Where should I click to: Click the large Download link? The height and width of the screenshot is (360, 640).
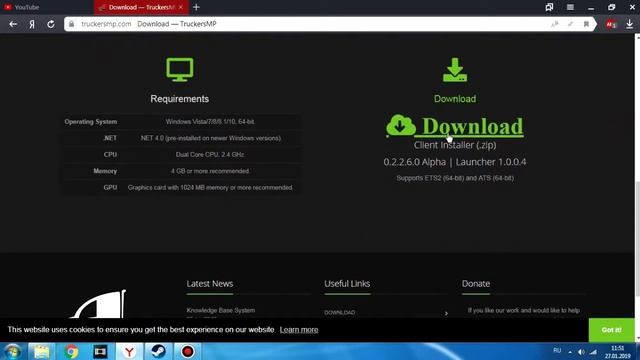[x=472, y=126]
